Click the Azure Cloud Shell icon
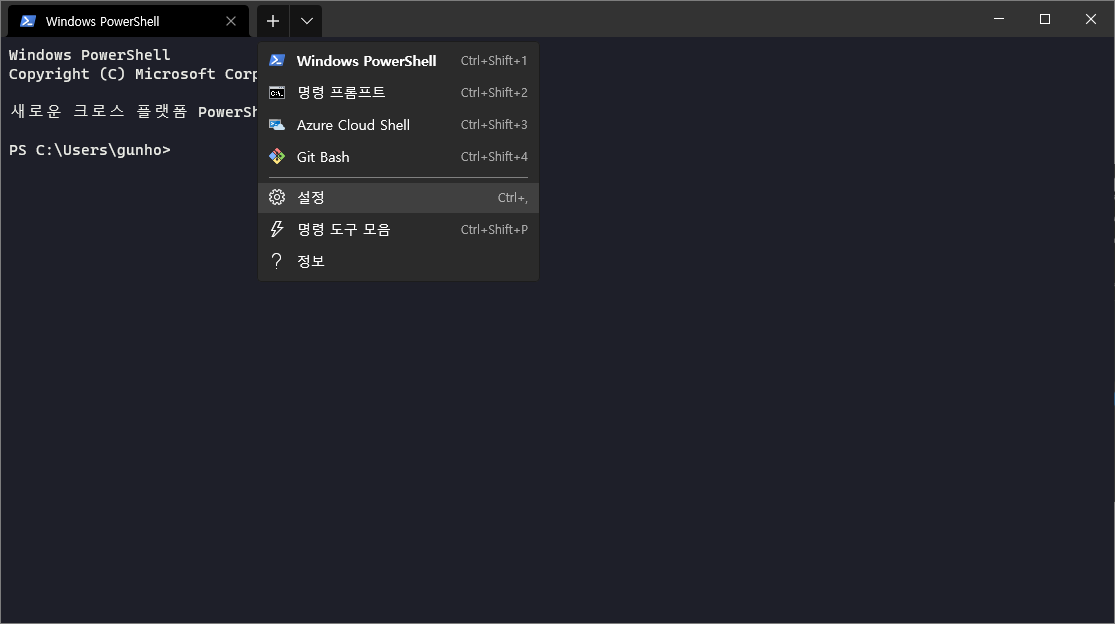 click(x=277, y=124)
